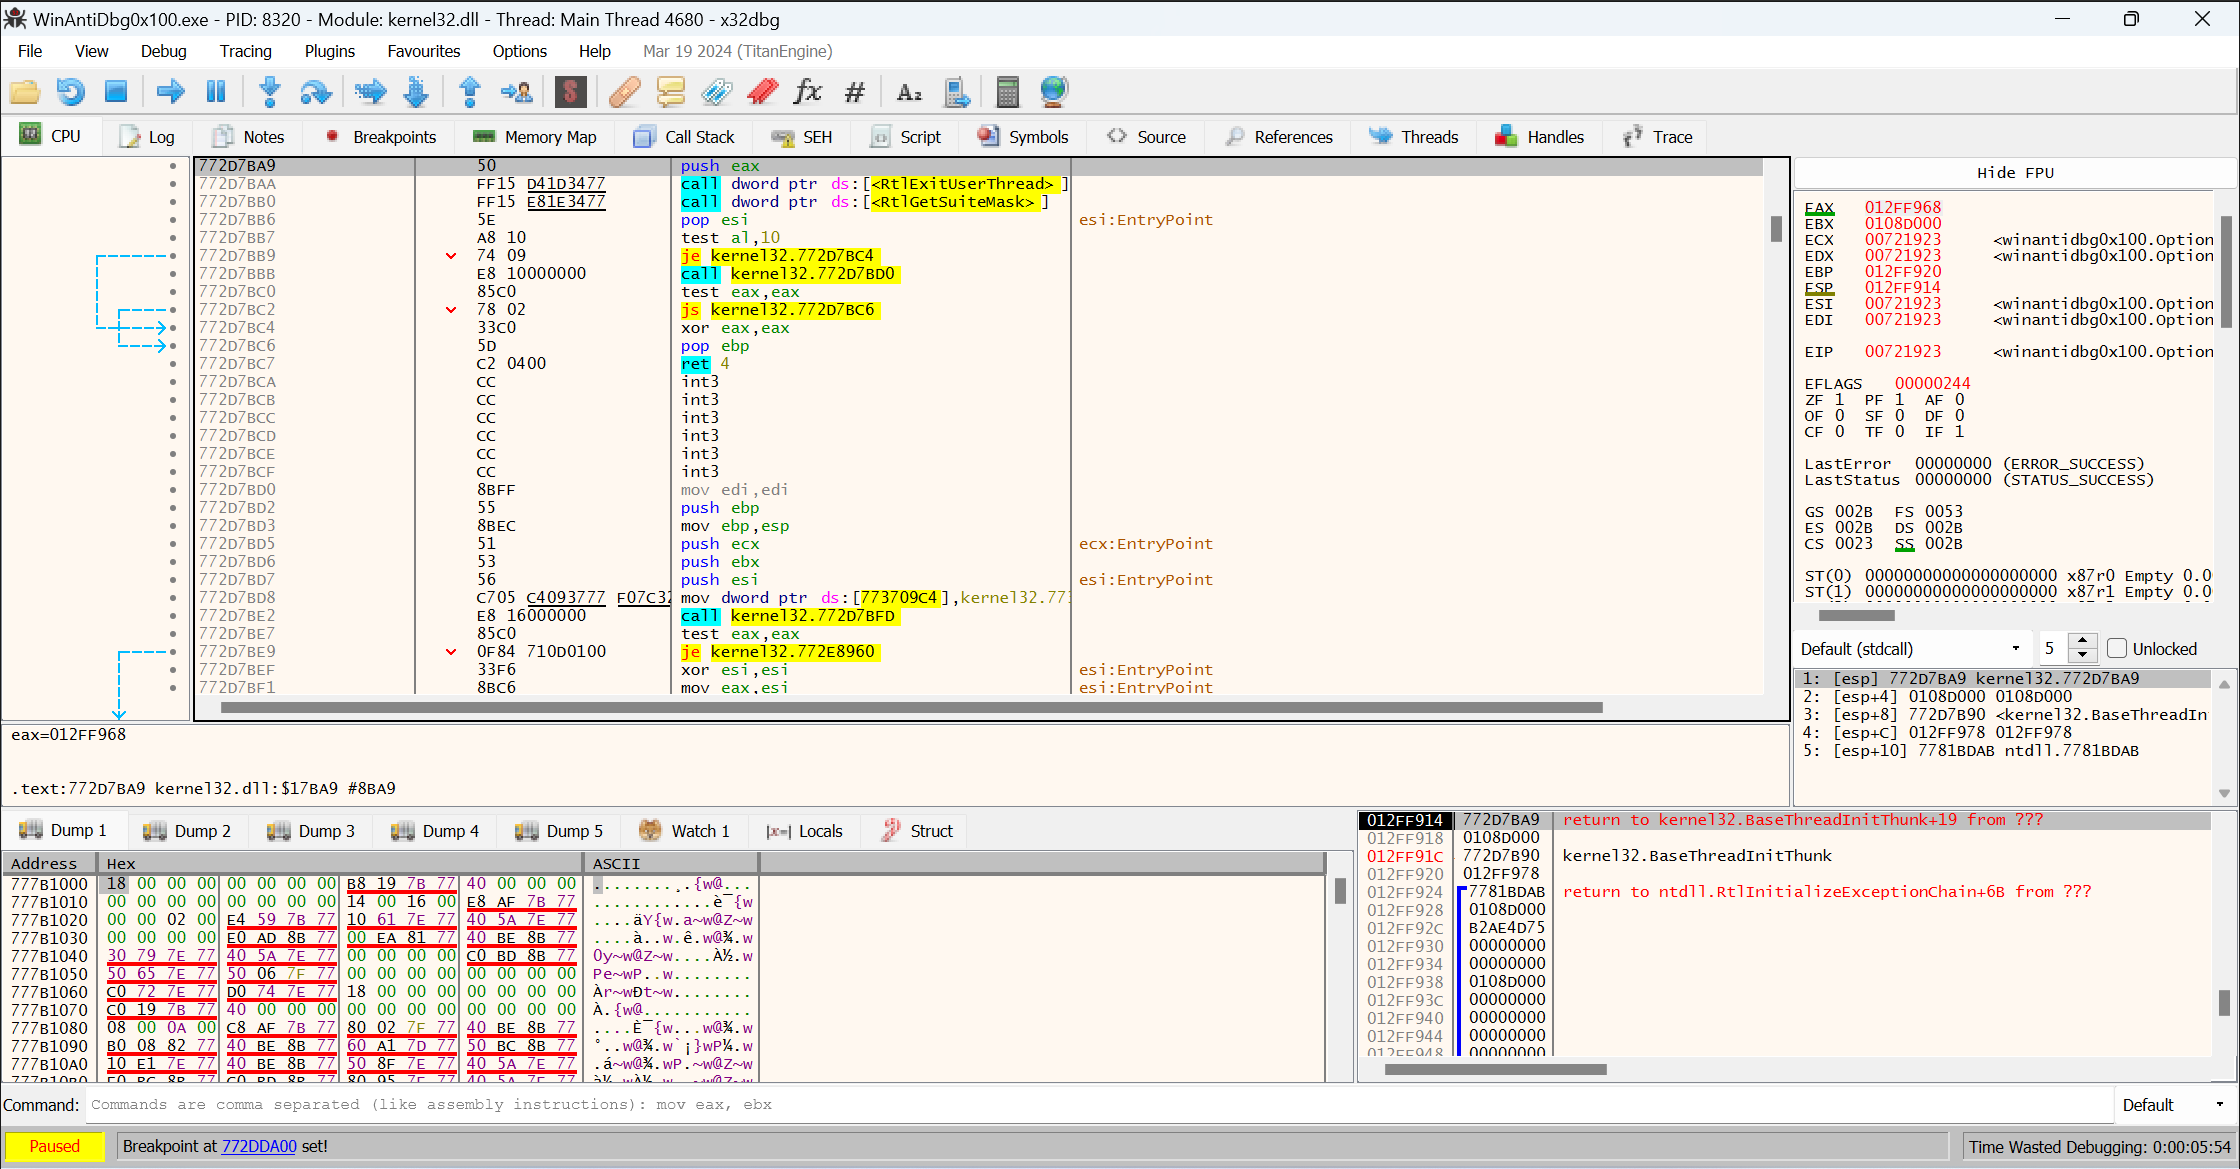Open the calculator toolbar icon
Screen dimensions: 2240x1169
pos(1008,92)
